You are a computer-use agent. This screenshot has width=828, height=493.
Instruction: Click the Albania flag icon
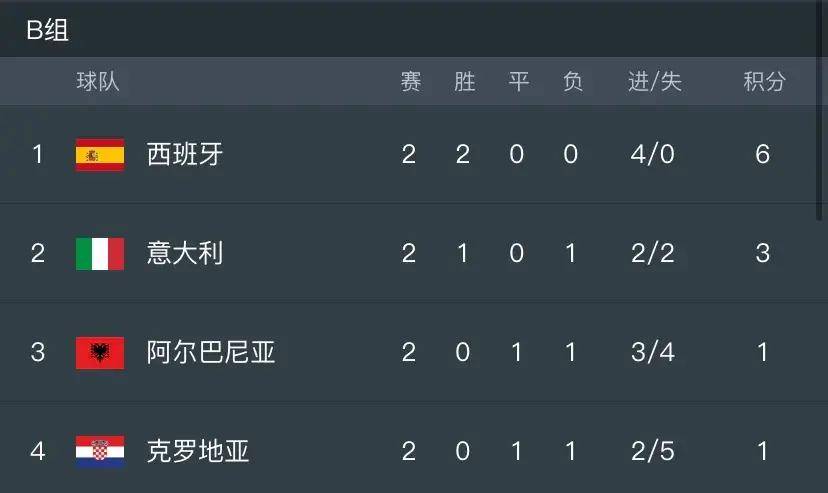click(x=100, y=352)
